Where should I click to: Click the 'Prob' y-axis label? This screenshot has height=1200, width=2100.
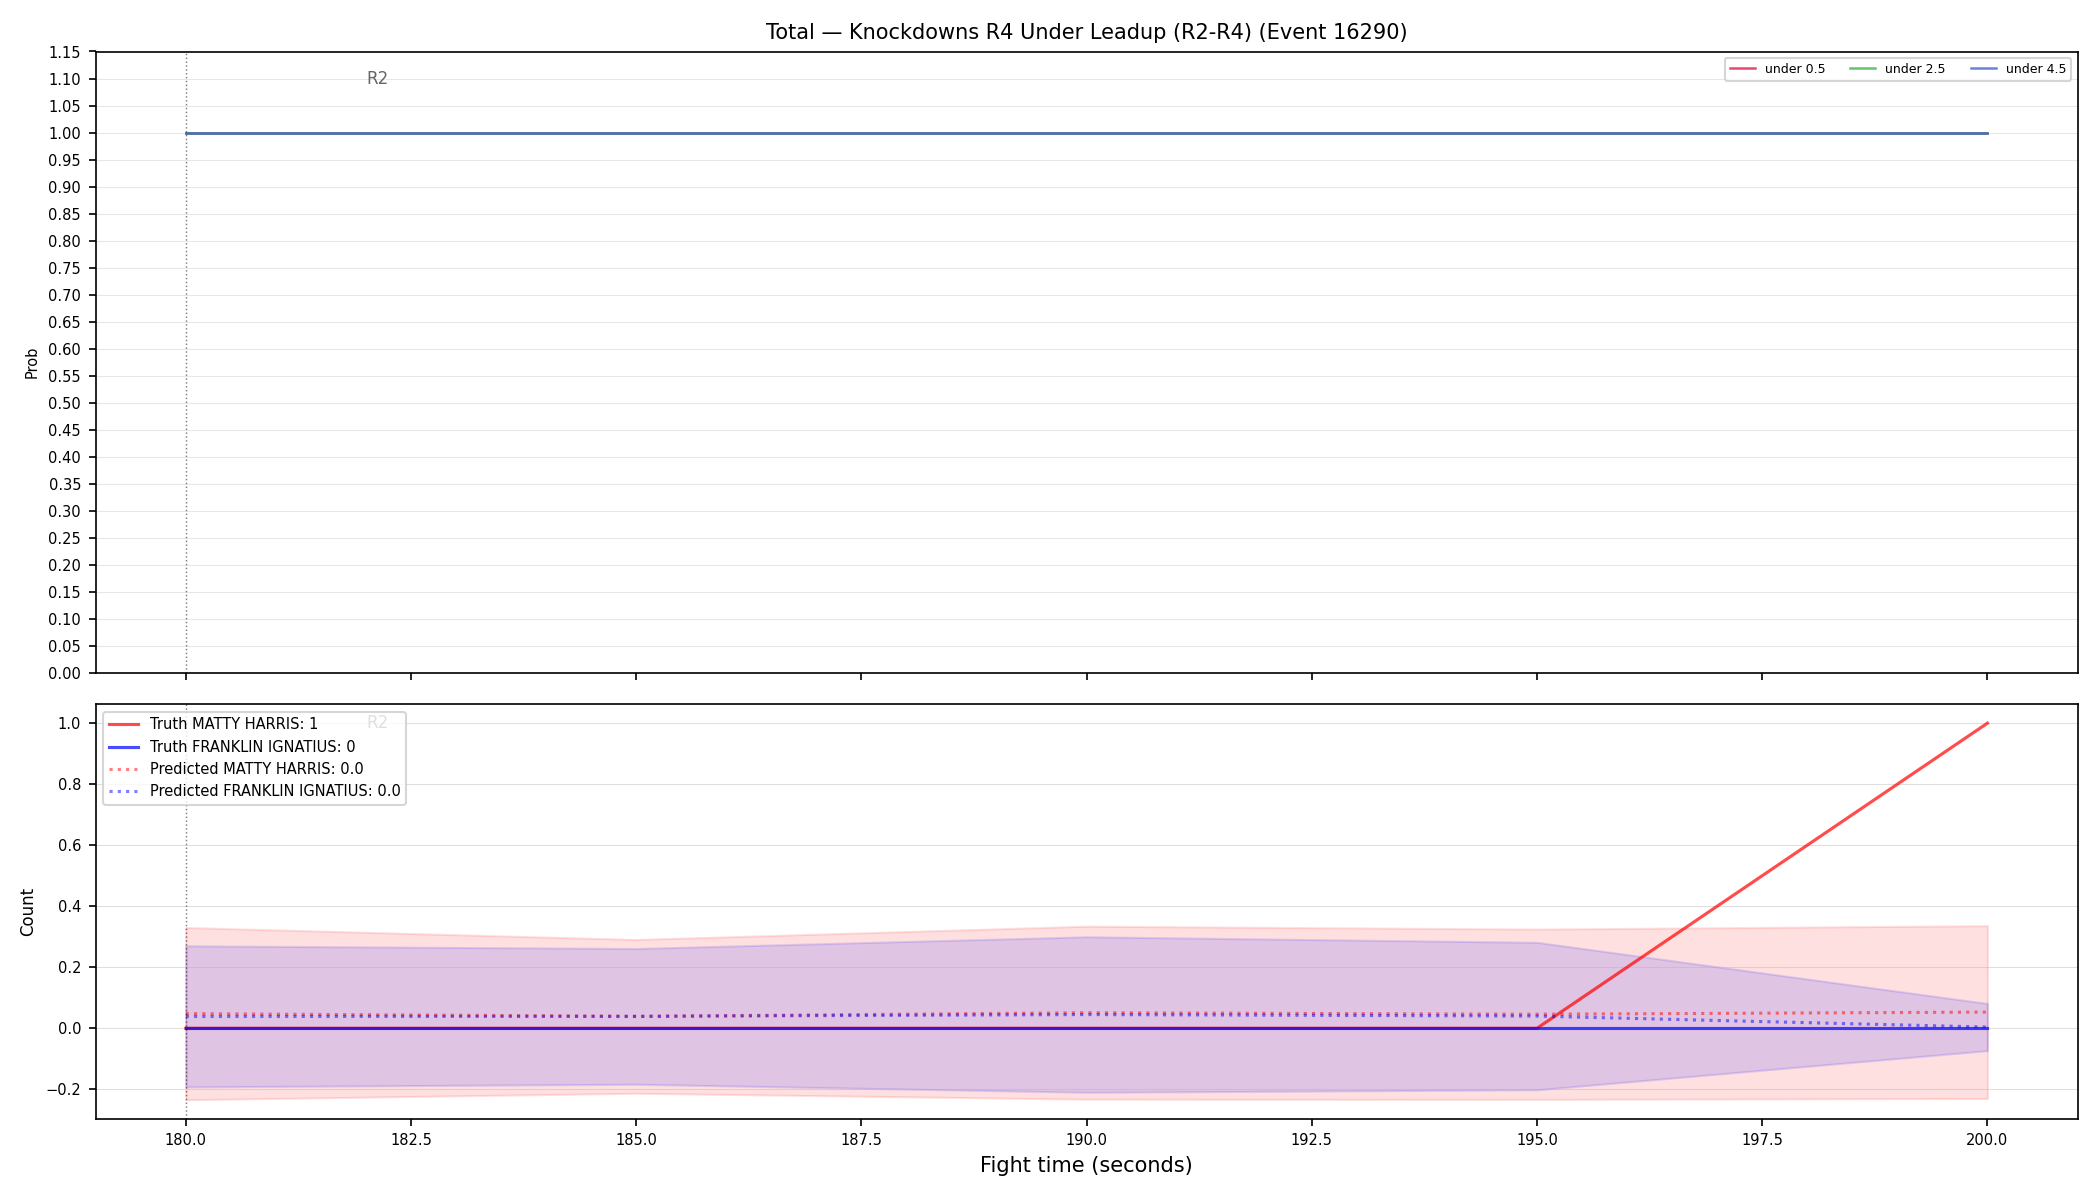pos(31,363)
